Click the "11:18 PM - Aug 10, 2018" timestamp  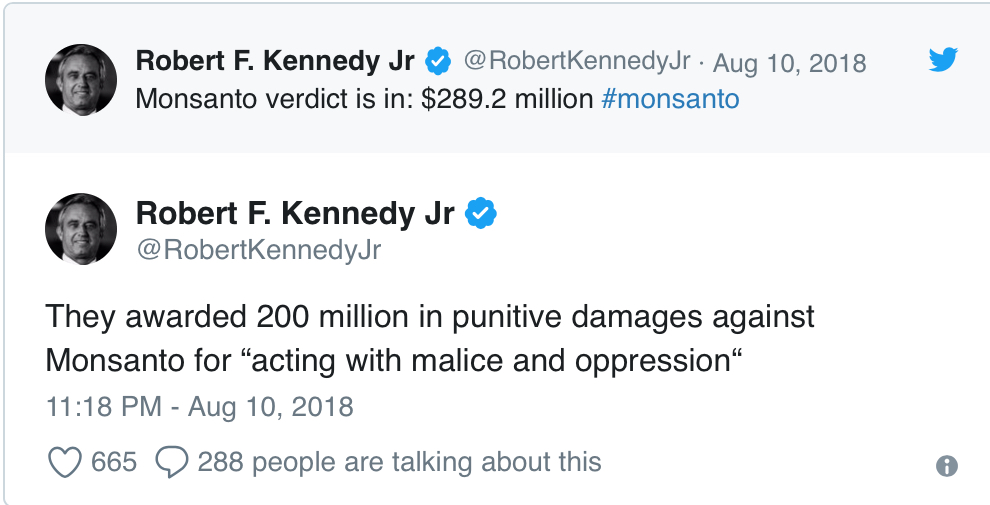point(200,407)
